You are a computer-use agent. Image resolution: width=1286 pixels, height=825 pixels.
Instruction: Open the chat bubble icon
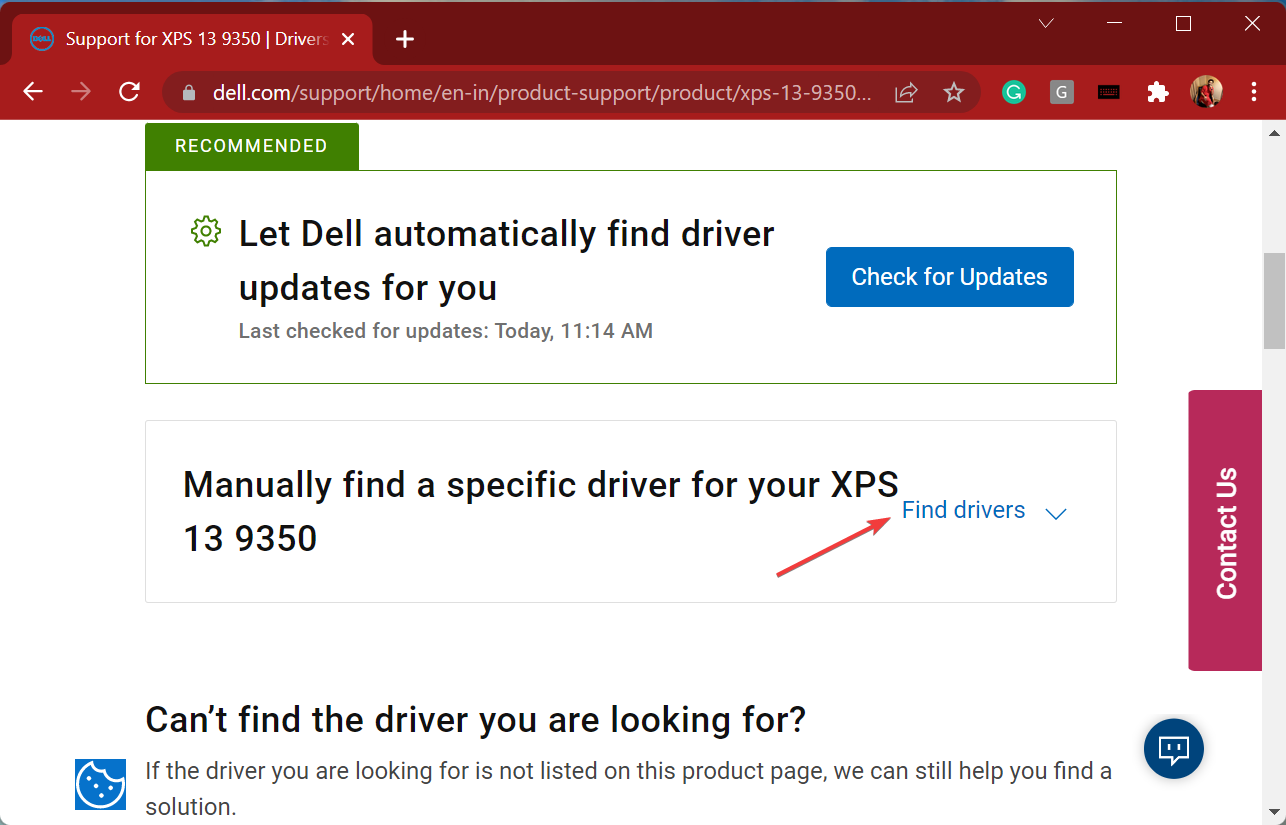[1174, 749]
